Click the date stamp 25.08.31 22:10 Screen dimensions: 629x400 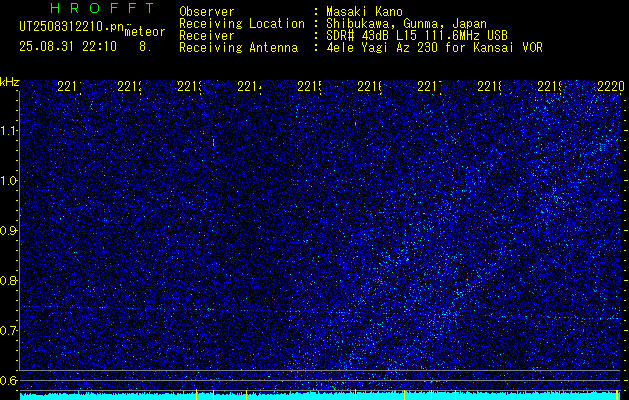[68, 47]
